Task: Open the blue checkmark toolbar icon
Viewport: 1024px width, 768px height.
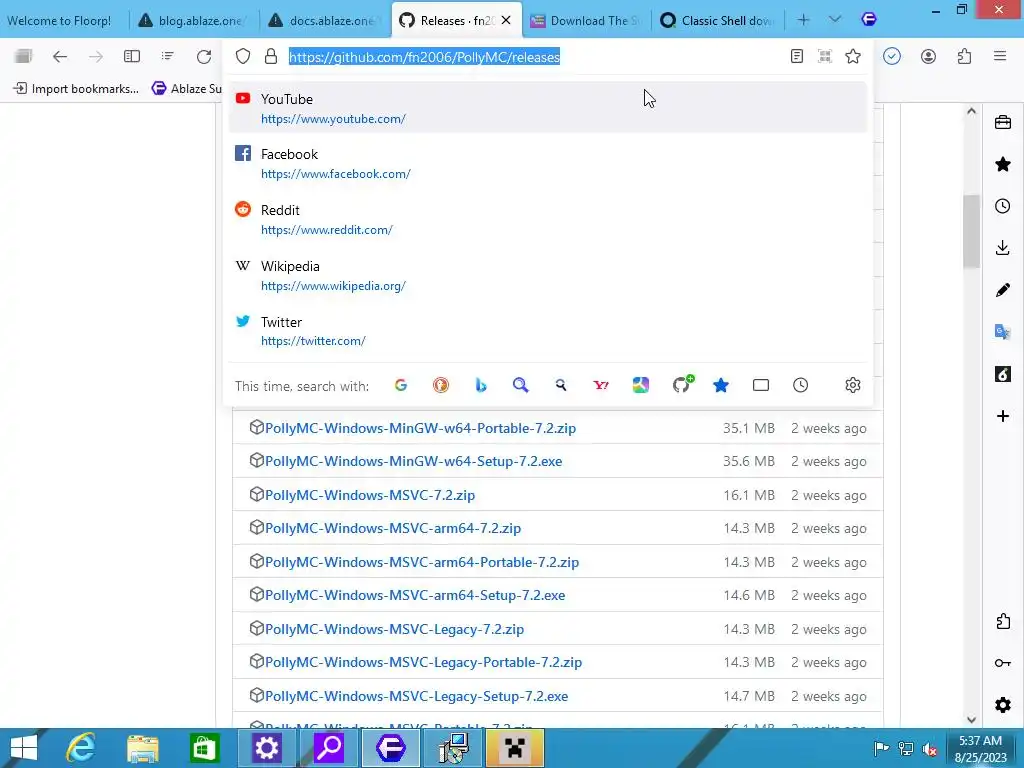Action: (x=892, y=57)
